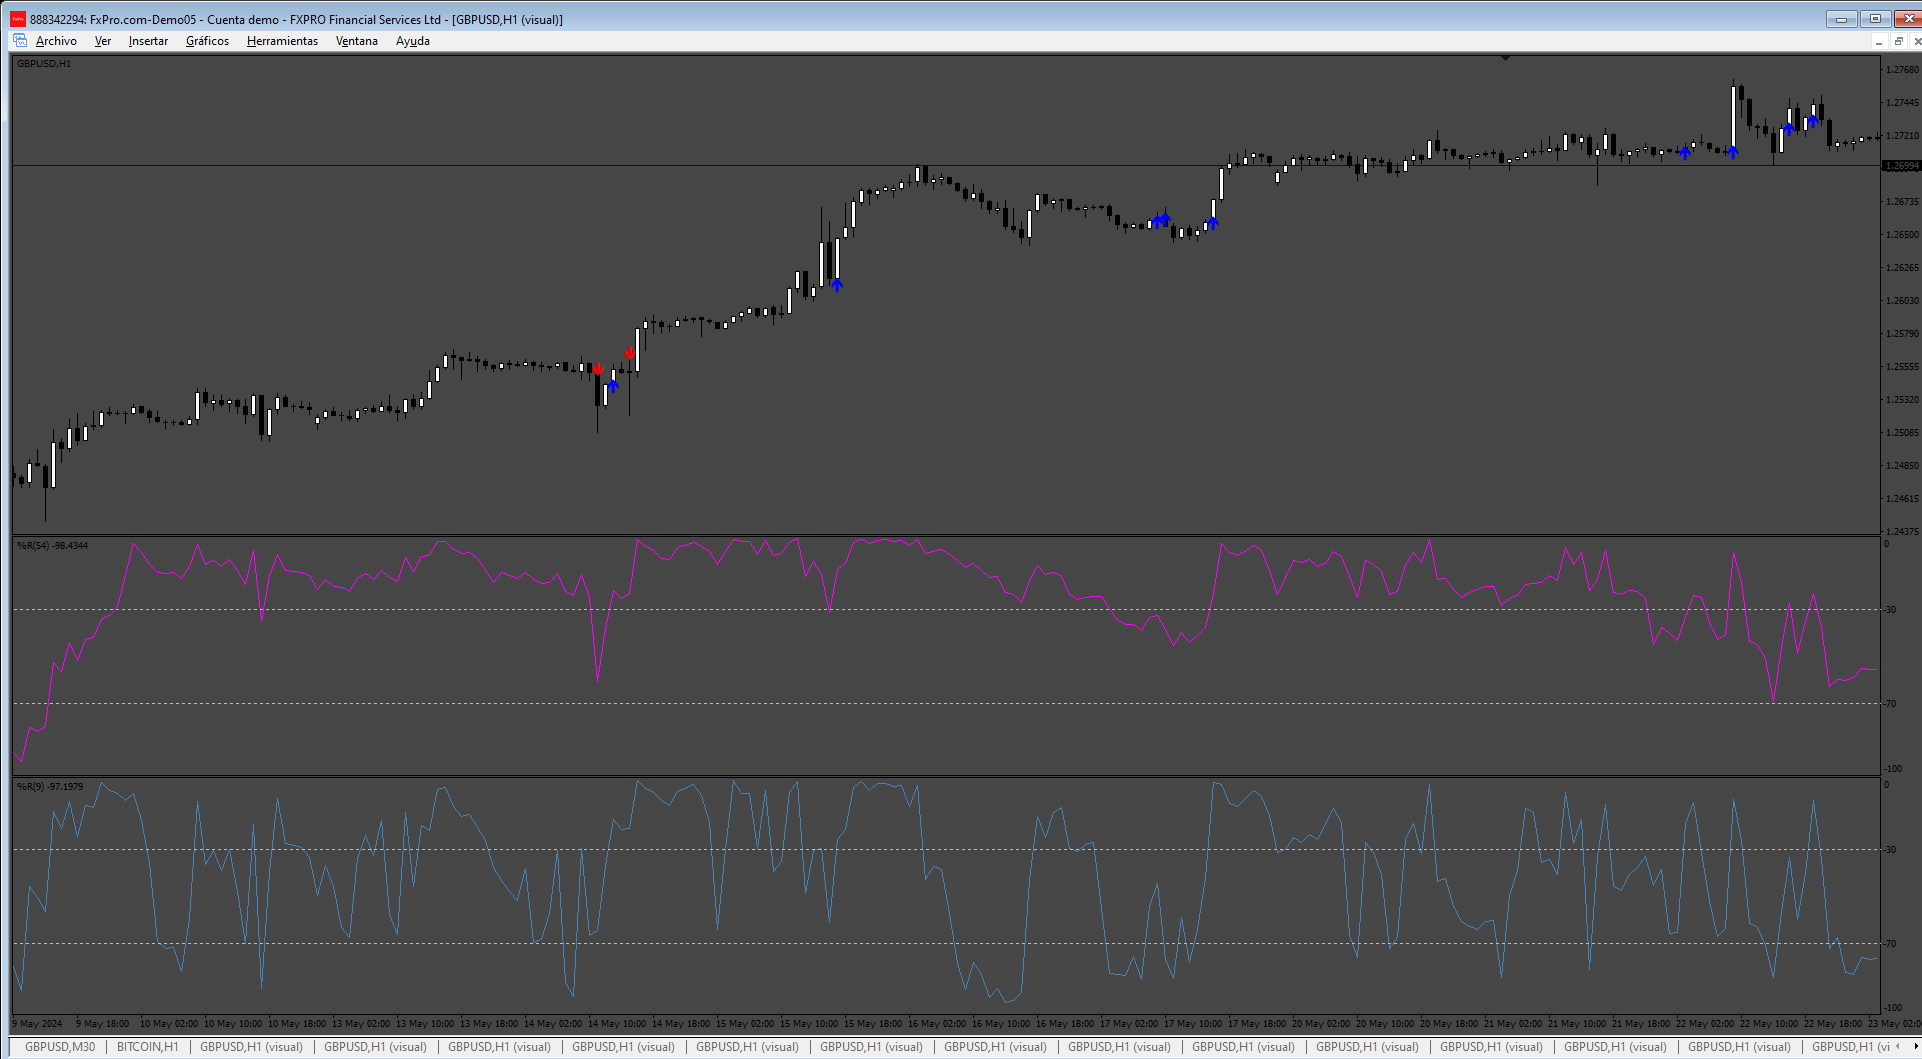The width and height of the screenshot is (1922, 1059).
Task: Open the Ver menu
Action: click(x=103, y=41)
